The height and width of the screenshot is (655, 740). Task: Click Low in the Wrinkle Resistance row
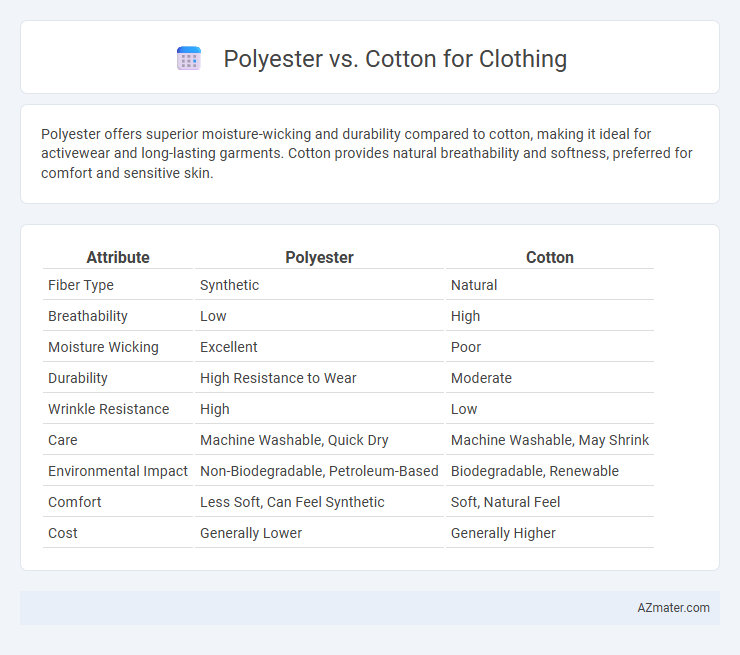(x=464, y=409)
